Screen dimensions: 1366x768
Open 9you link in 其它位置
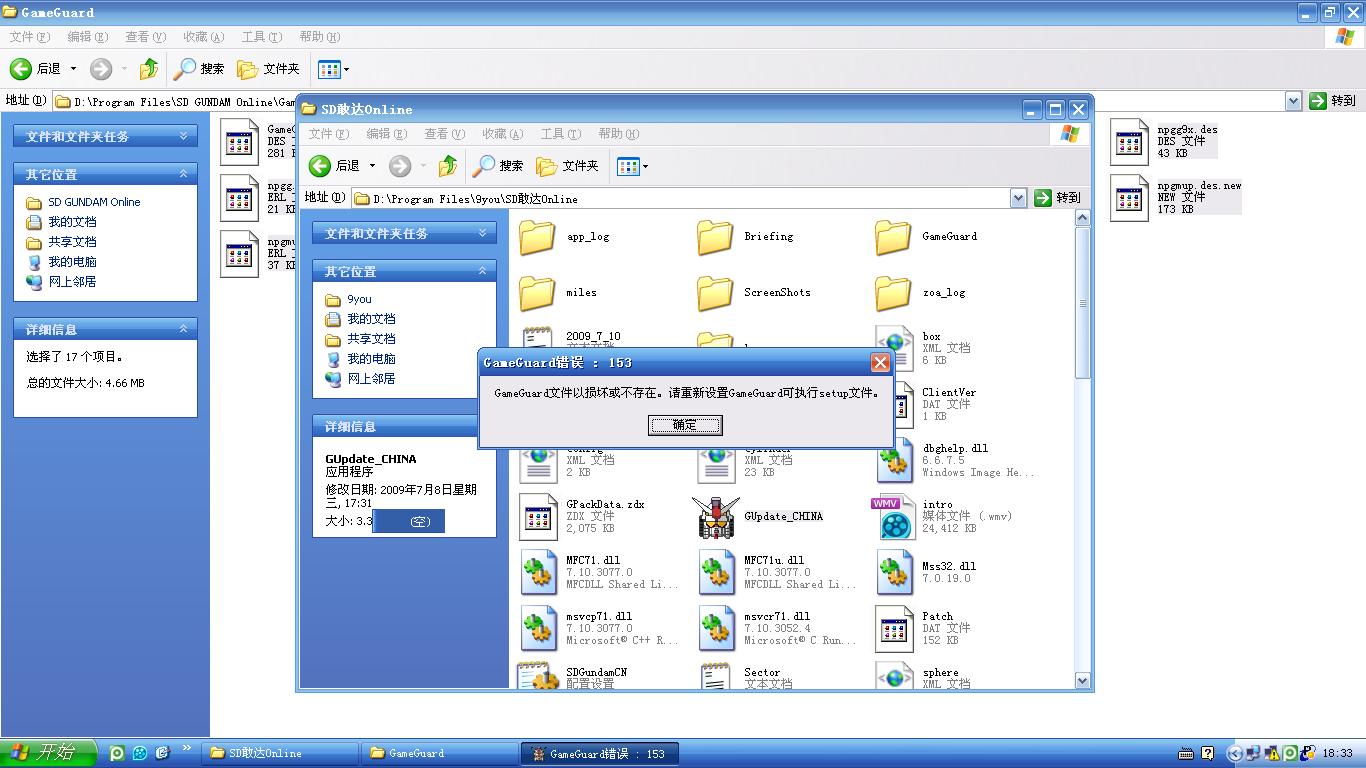359,299
